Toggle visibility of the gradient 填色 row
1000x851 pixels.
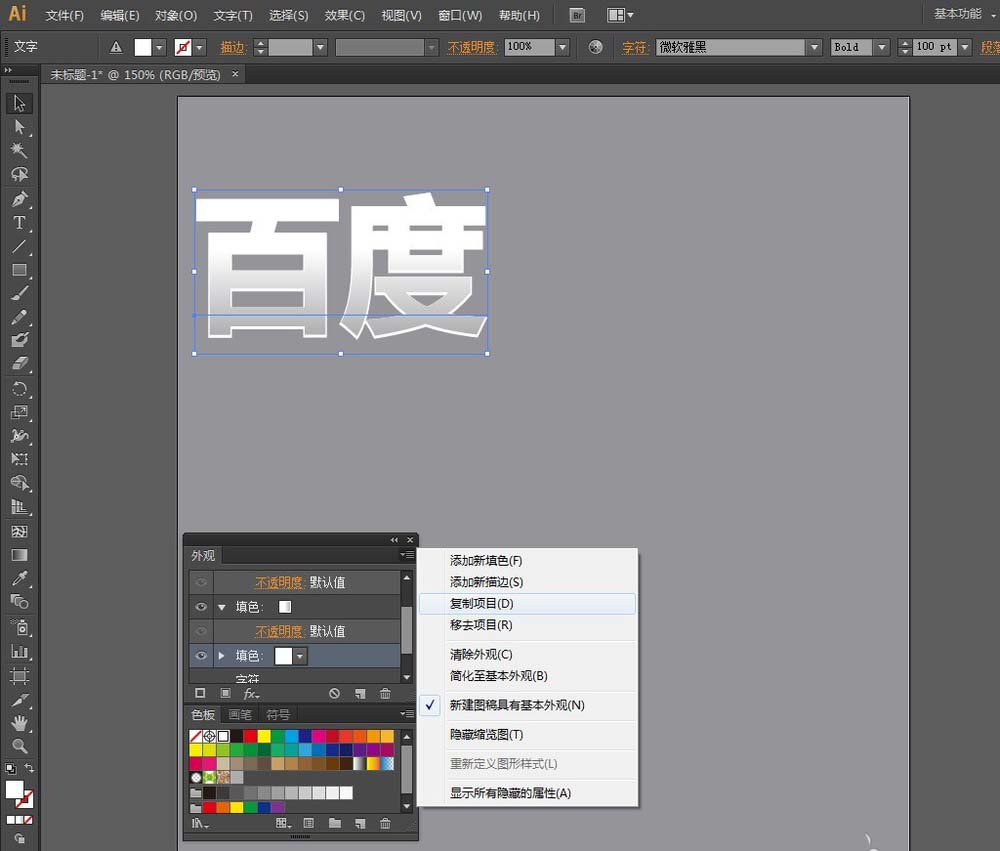click(201, 607)
